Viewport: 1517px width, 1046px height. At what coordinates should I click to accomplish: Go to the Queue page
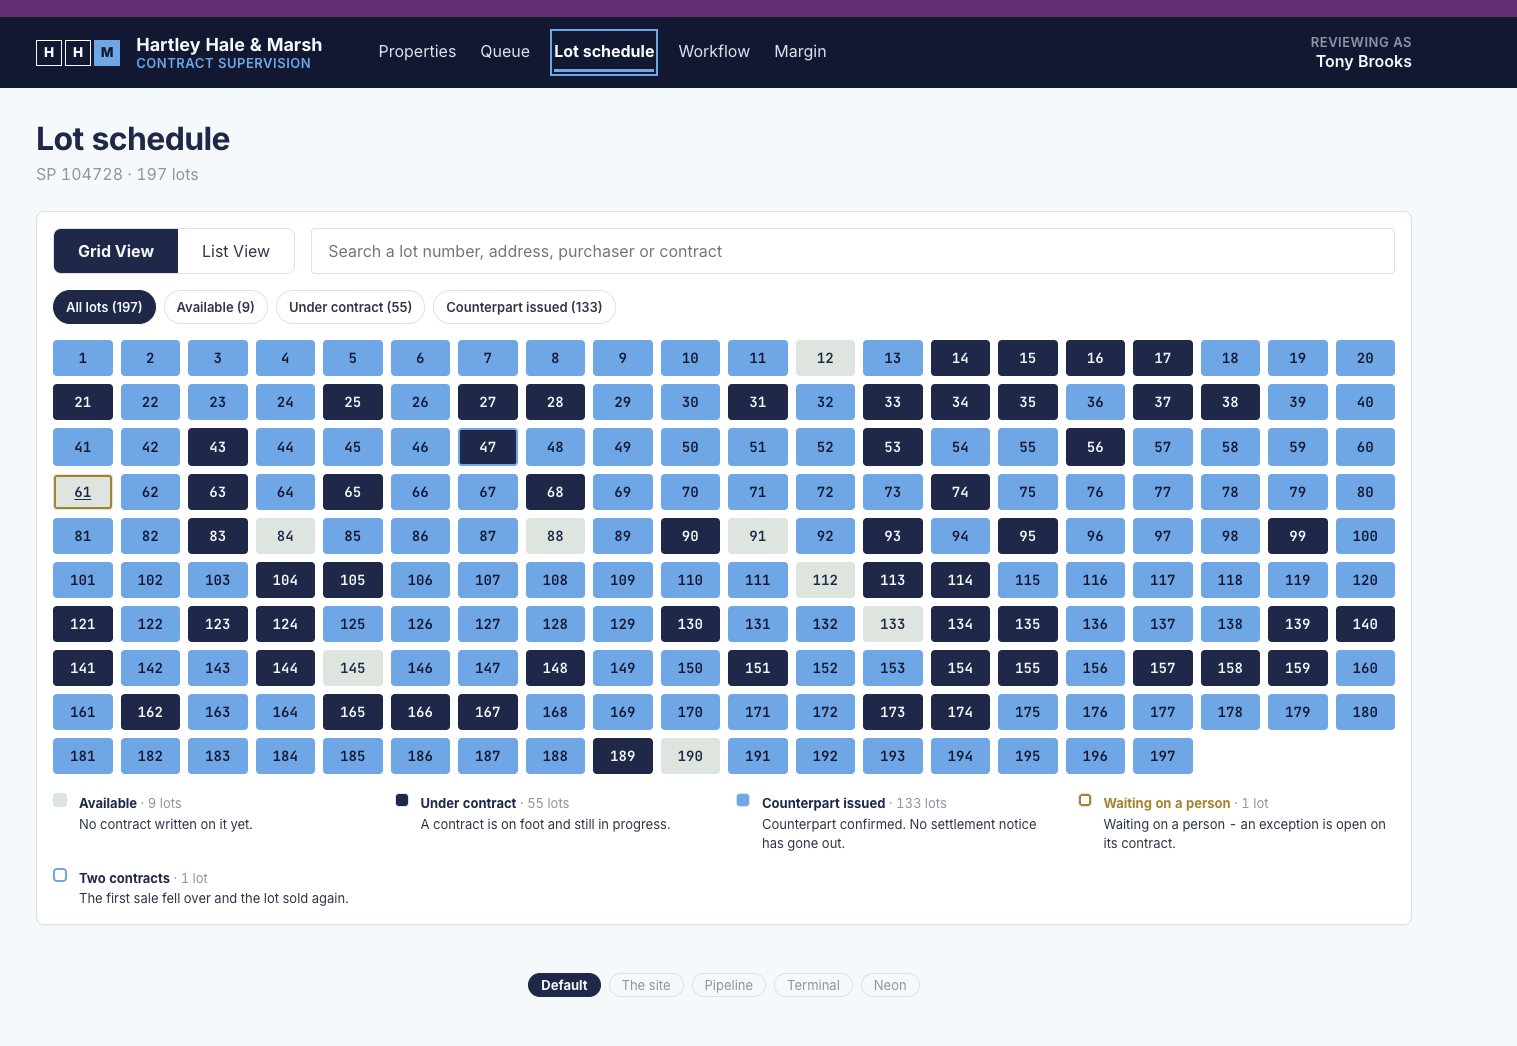[505, 52]
